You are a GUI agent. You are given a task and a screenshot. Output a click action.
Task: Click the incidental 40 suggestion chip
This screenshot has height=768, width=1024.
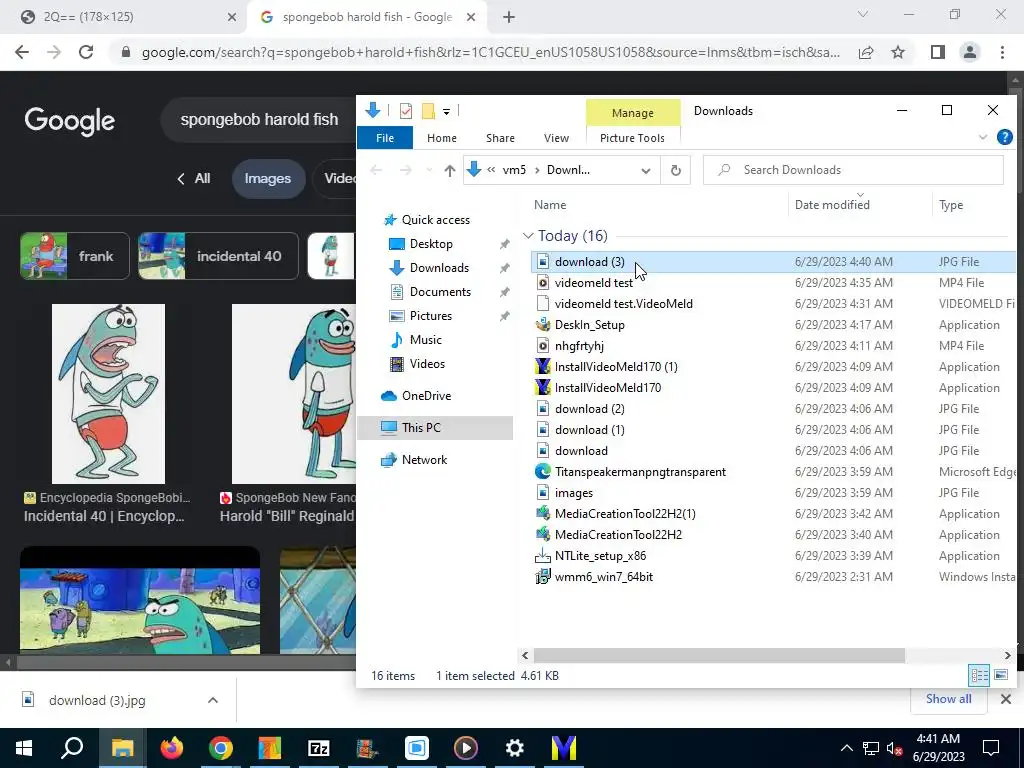pyautogui.click(x=218, y=256)
